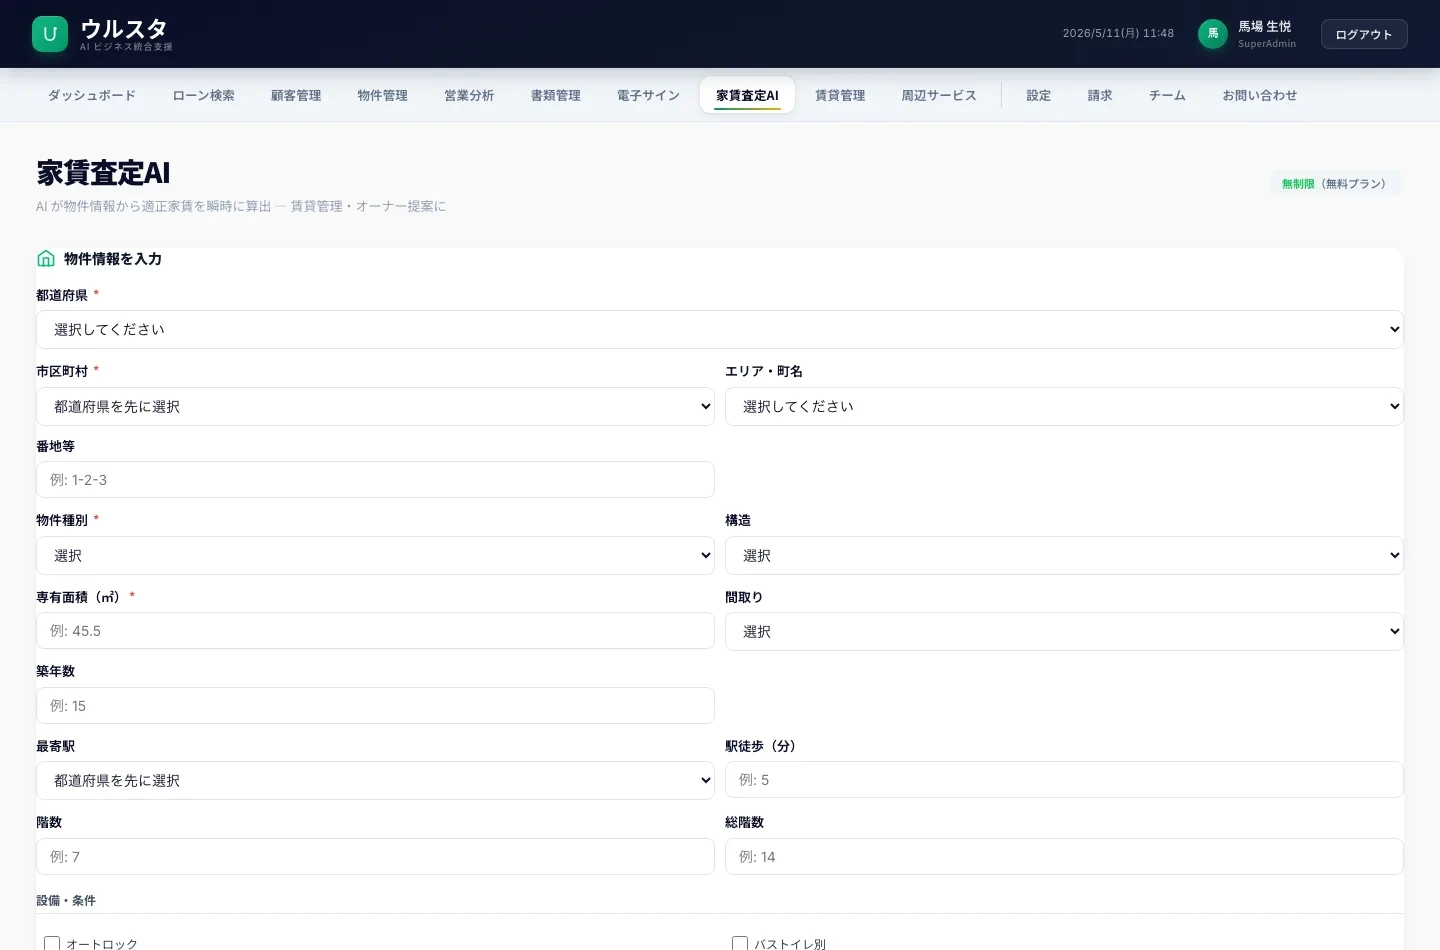The width and height of the screenshot is (1440, 950).
Task: Click the 物件情報を入力 section title
Action: (x=113, y=259)
